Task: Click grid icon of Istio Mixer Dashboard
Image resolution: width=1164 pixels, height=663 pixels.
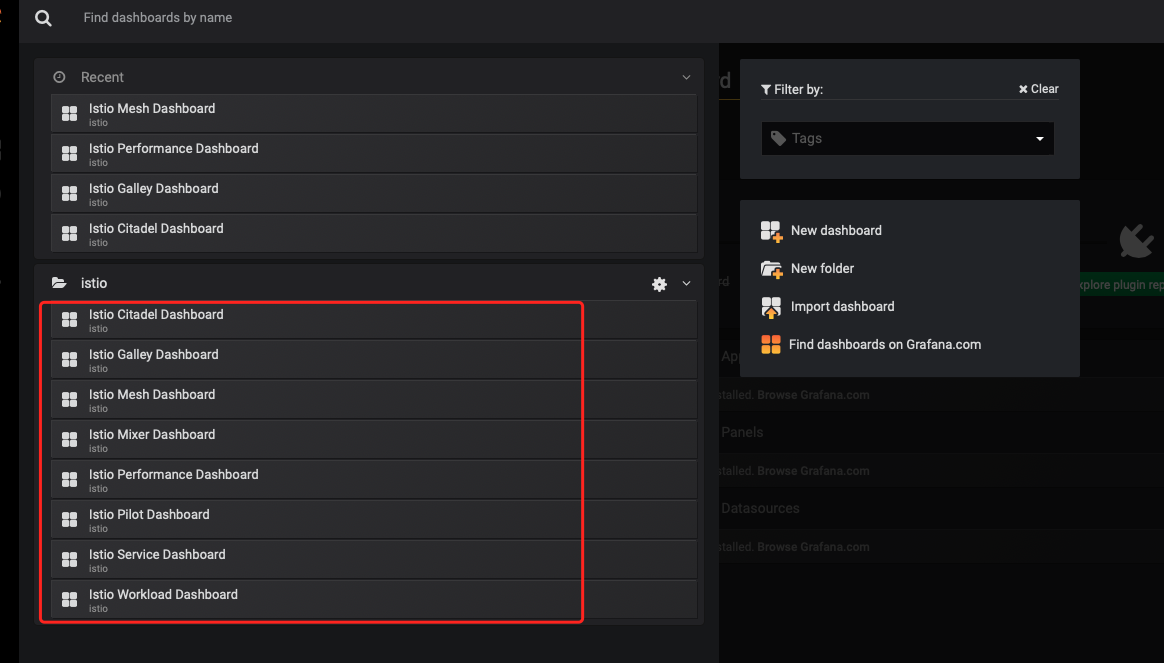Action: pyautogui.click(x=70, y=440)
